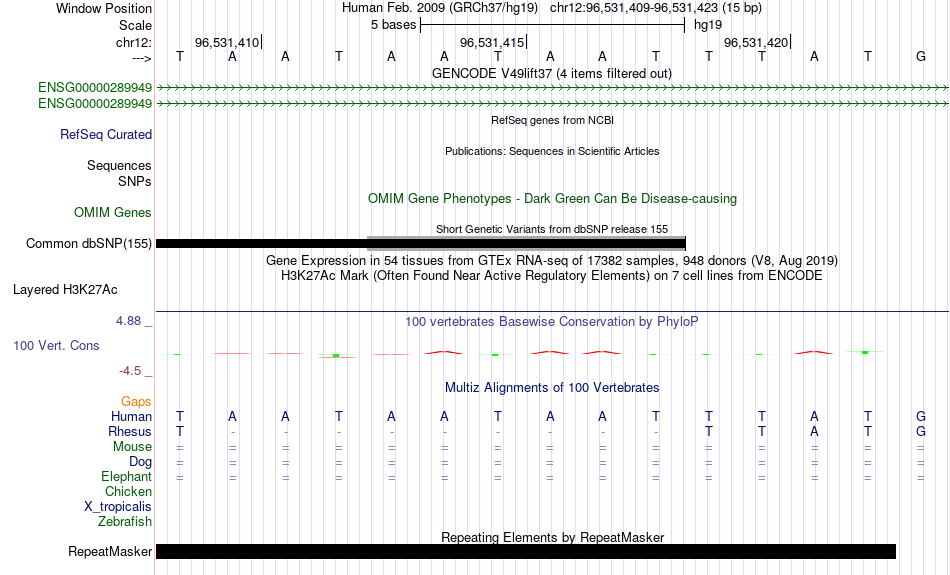The height and width of the screenshot is (575, 950).
Task: Click the 96,531,410 position marker
Action: pos(228,42)
